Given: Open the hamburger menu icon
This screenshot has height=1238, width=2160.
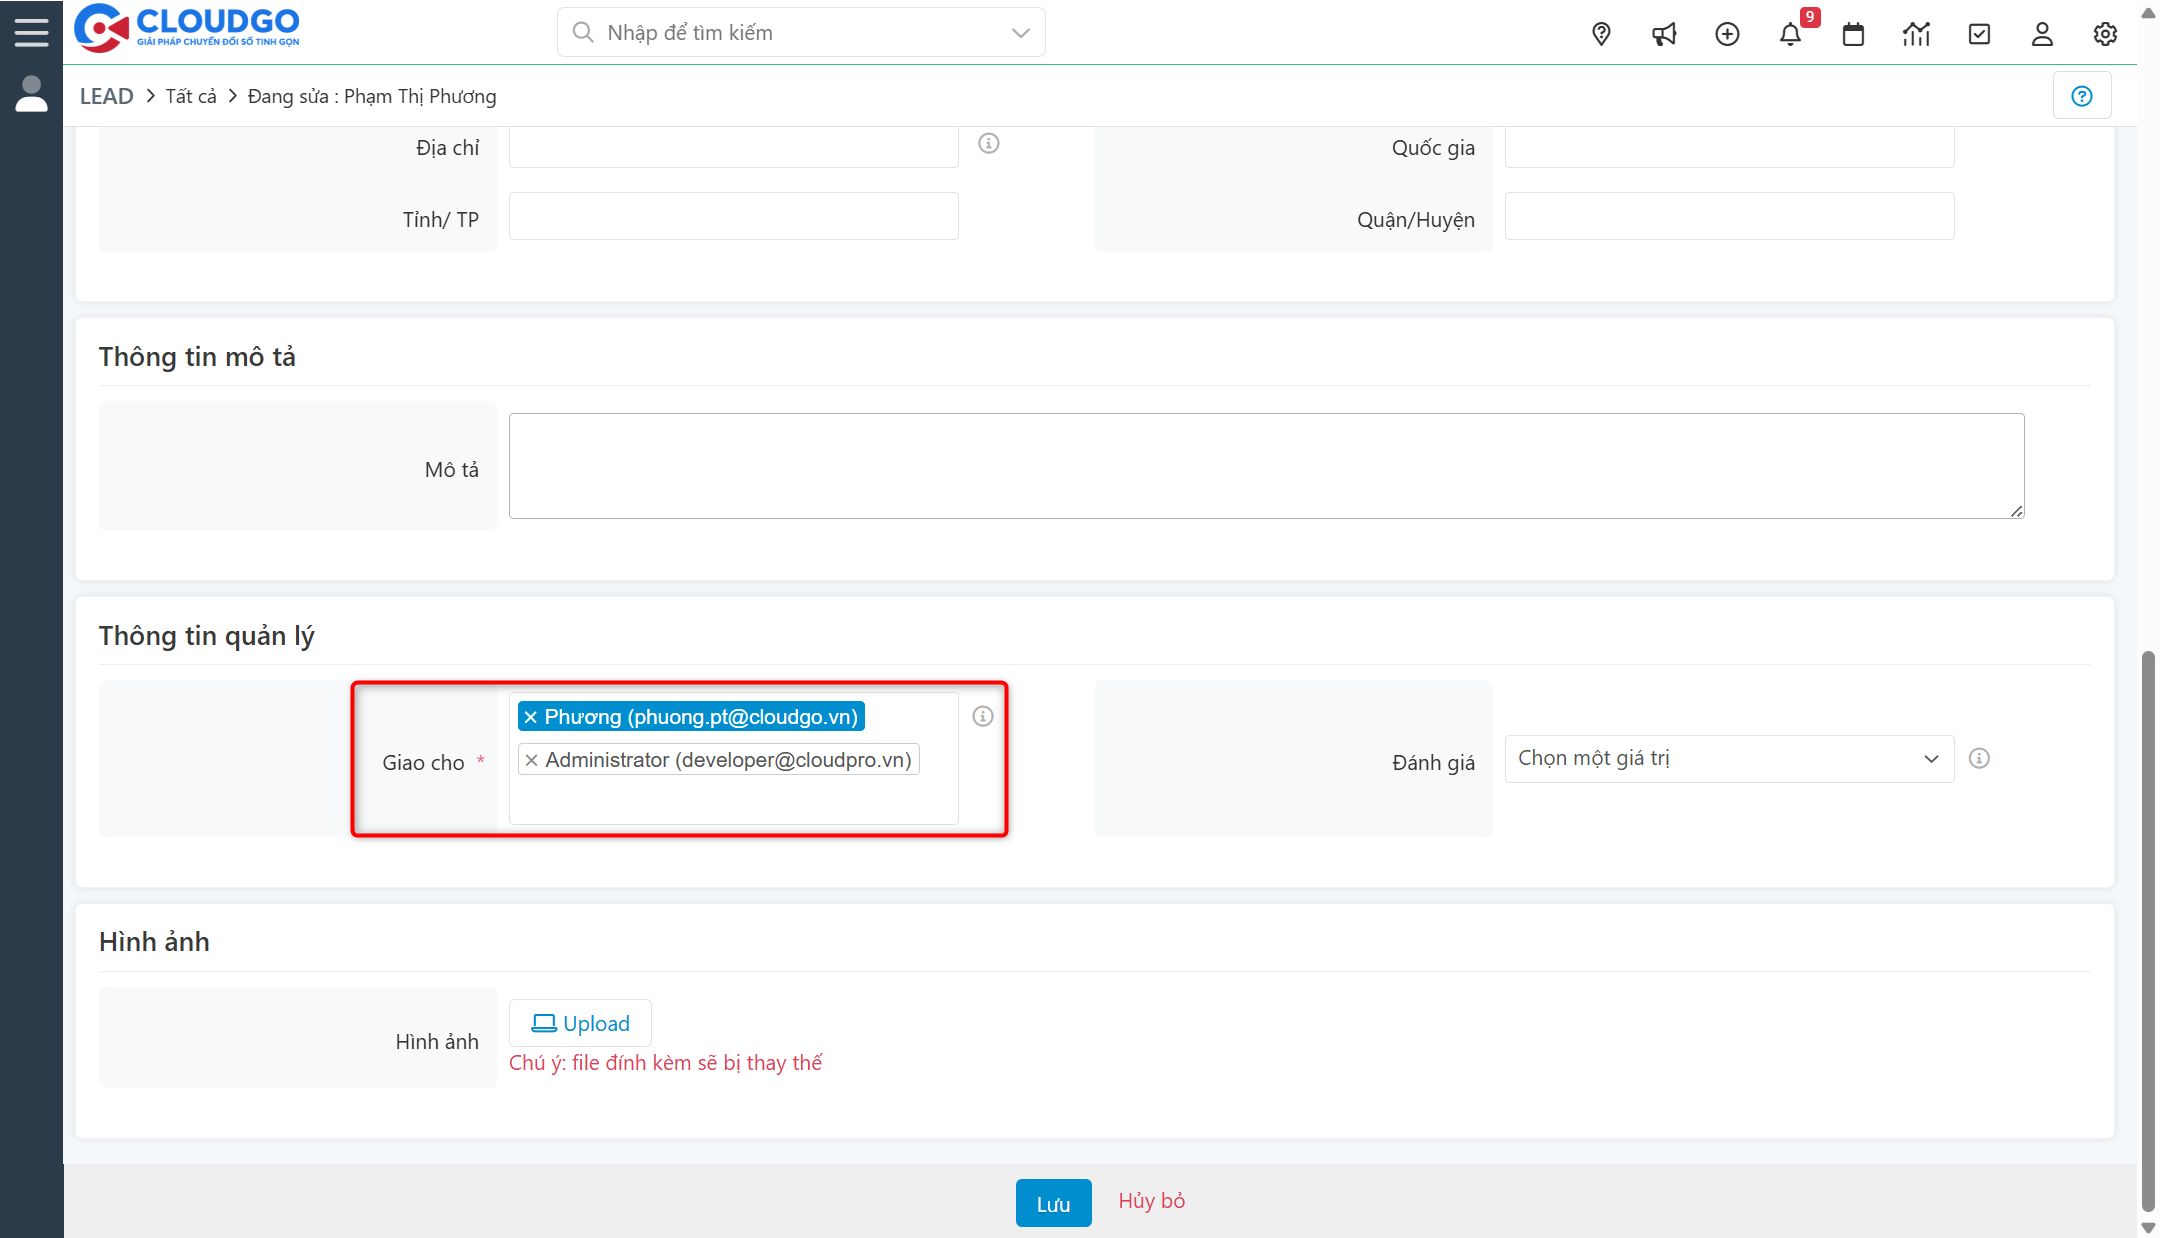Looking at the screenshot, I should (x=31, y=32).
